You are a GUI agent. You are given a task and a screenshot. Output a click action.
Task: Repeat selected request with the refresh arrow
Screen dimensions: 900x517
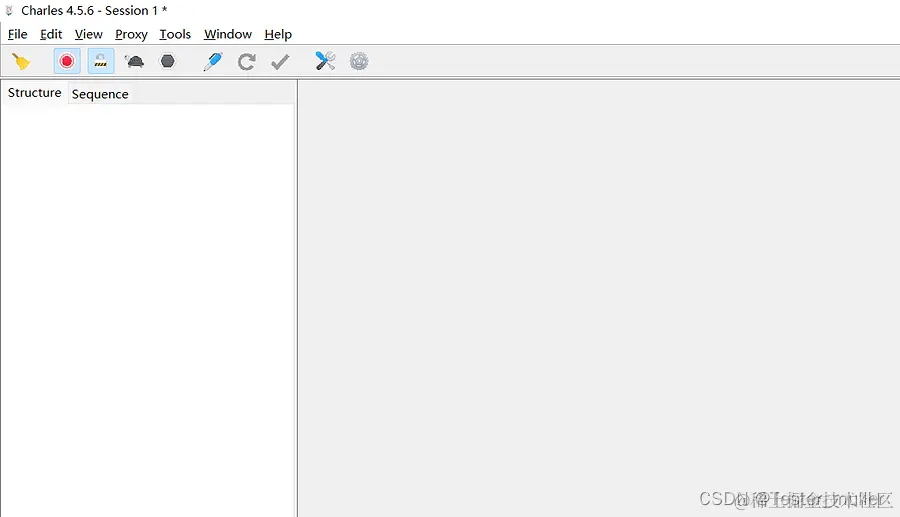[x=246, y=61]
